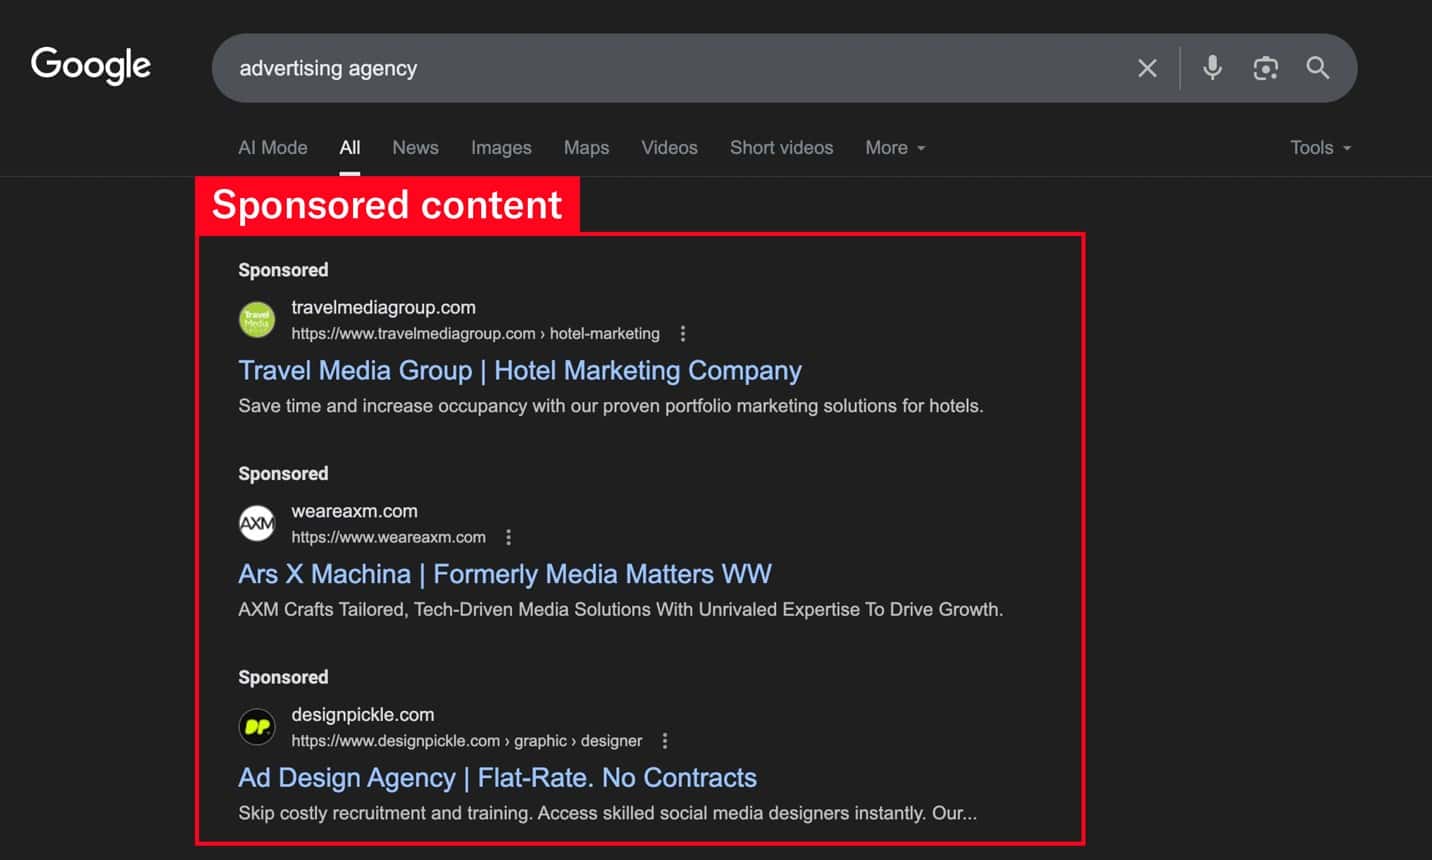The image size is (1432, 860).
Task: Open Design Pickle DP favicon
Action: 257,727
